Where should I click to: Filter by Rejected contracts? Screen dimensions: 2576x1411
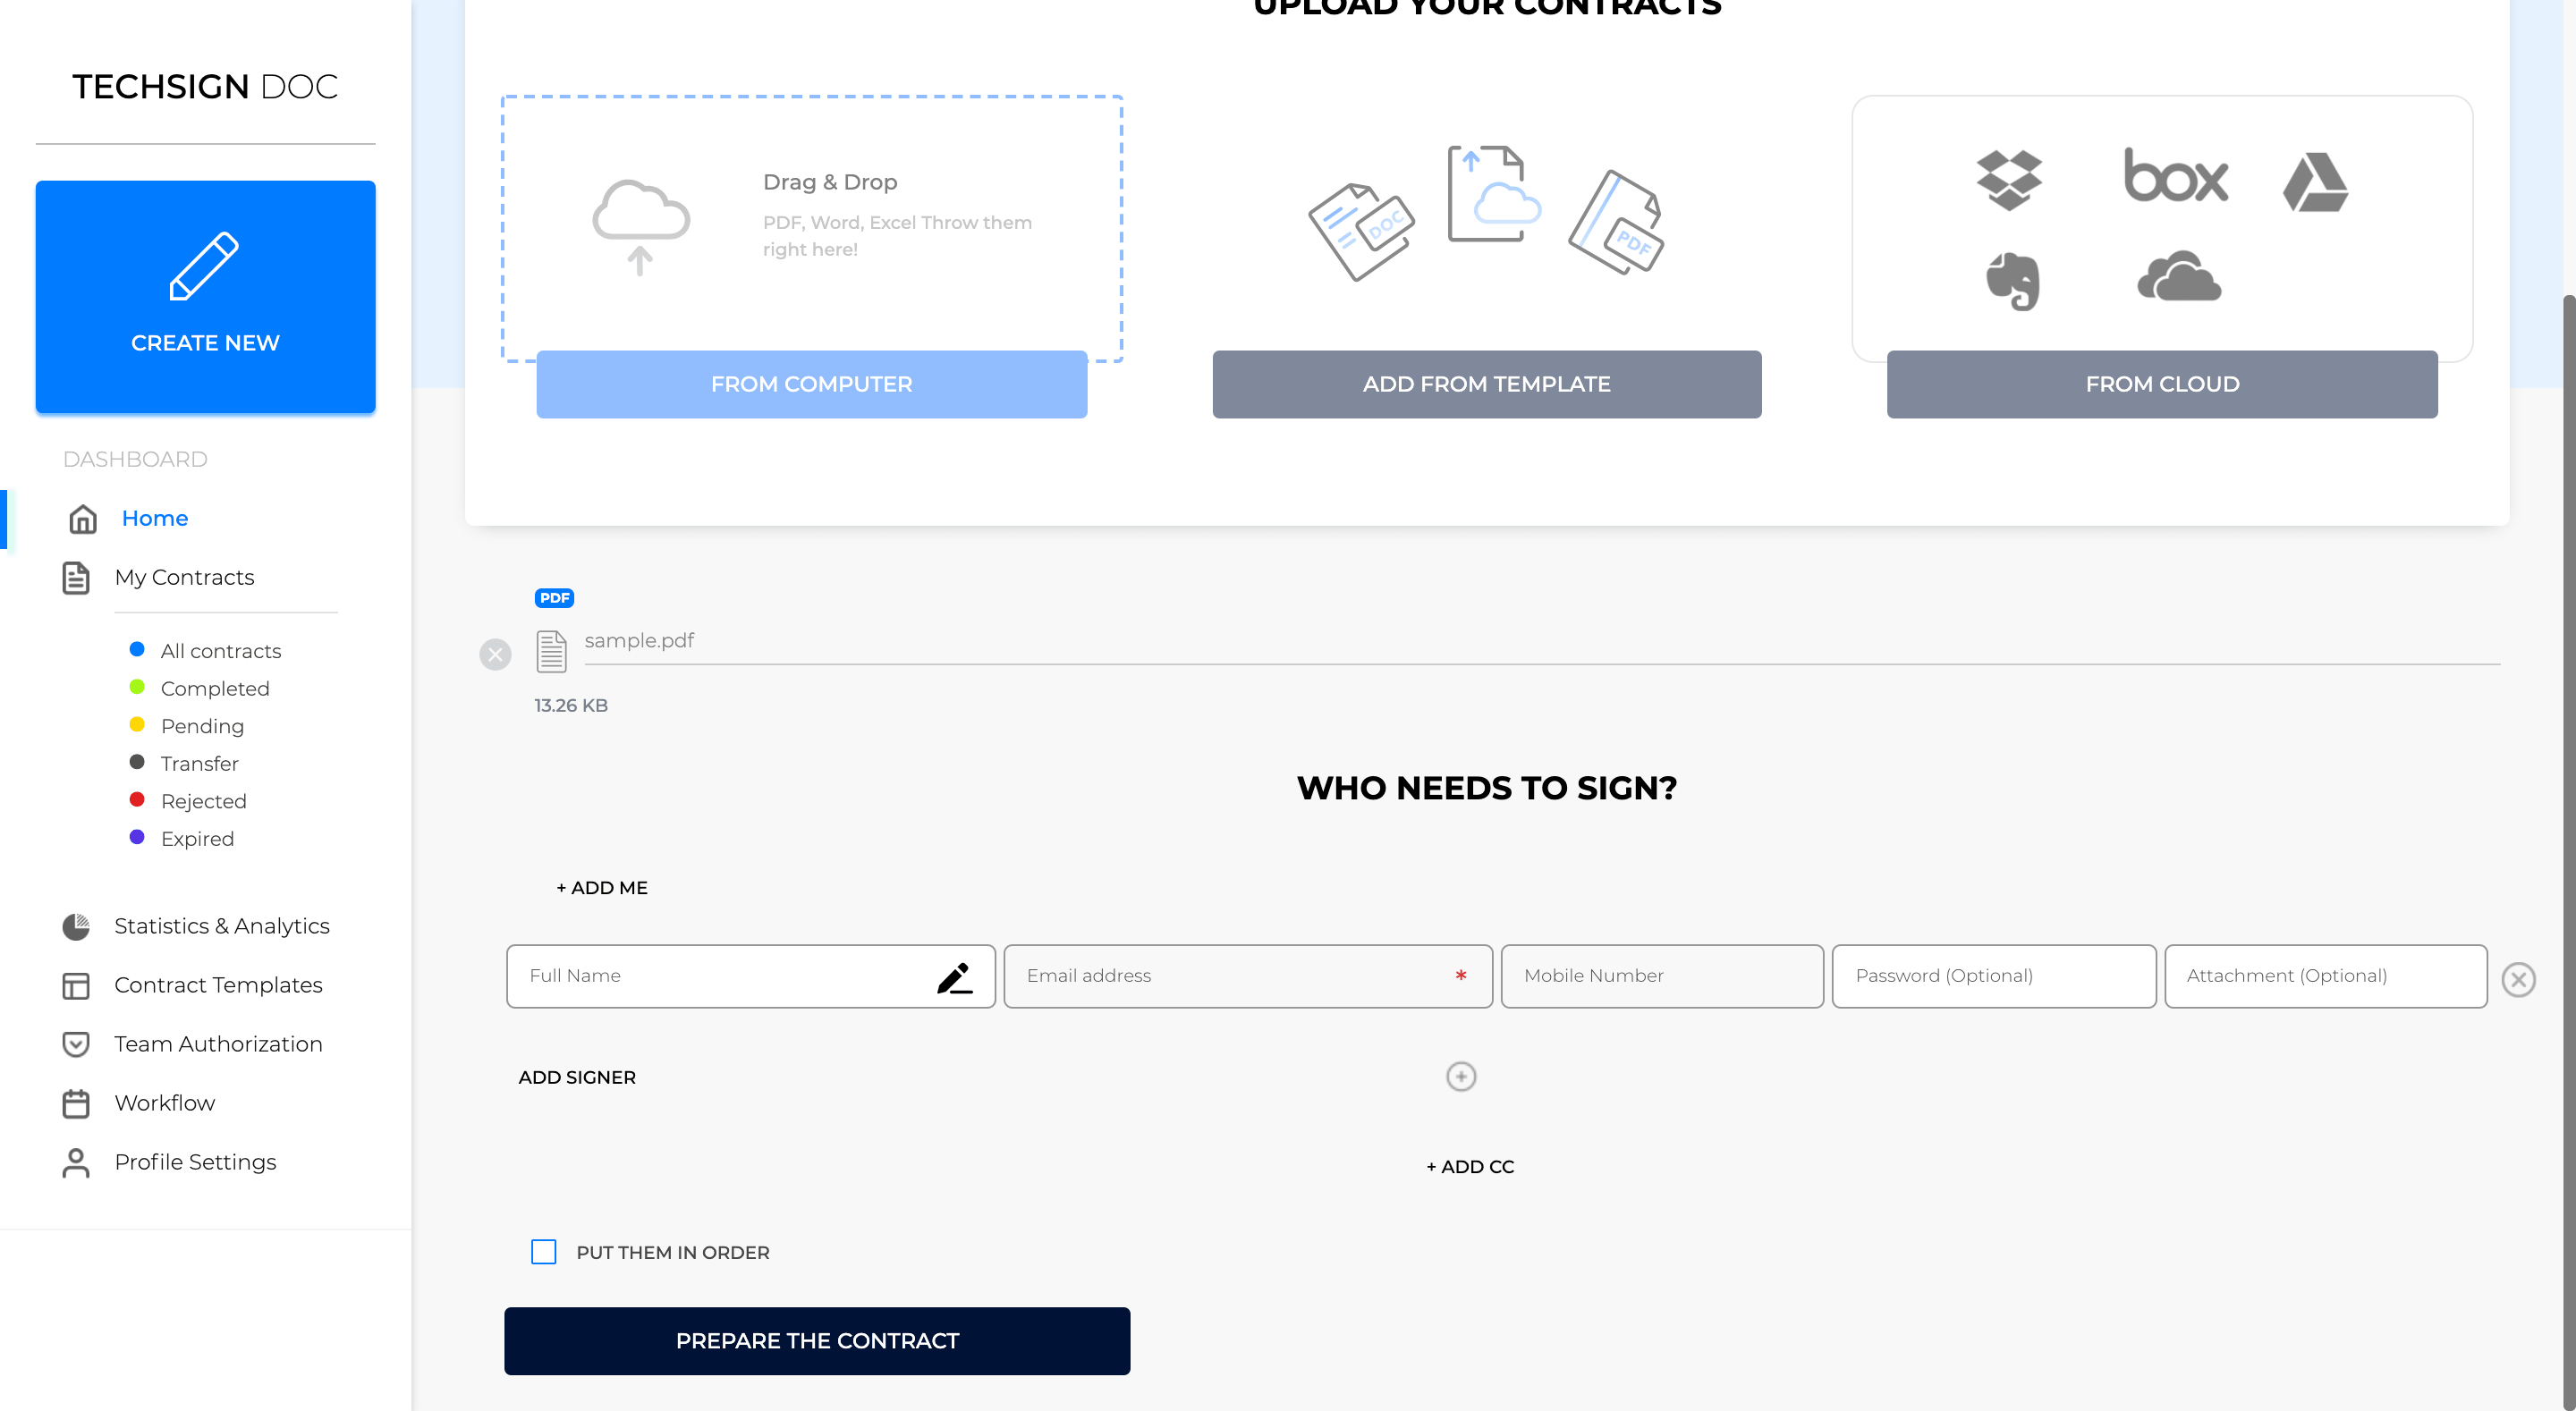coord(203,801)
